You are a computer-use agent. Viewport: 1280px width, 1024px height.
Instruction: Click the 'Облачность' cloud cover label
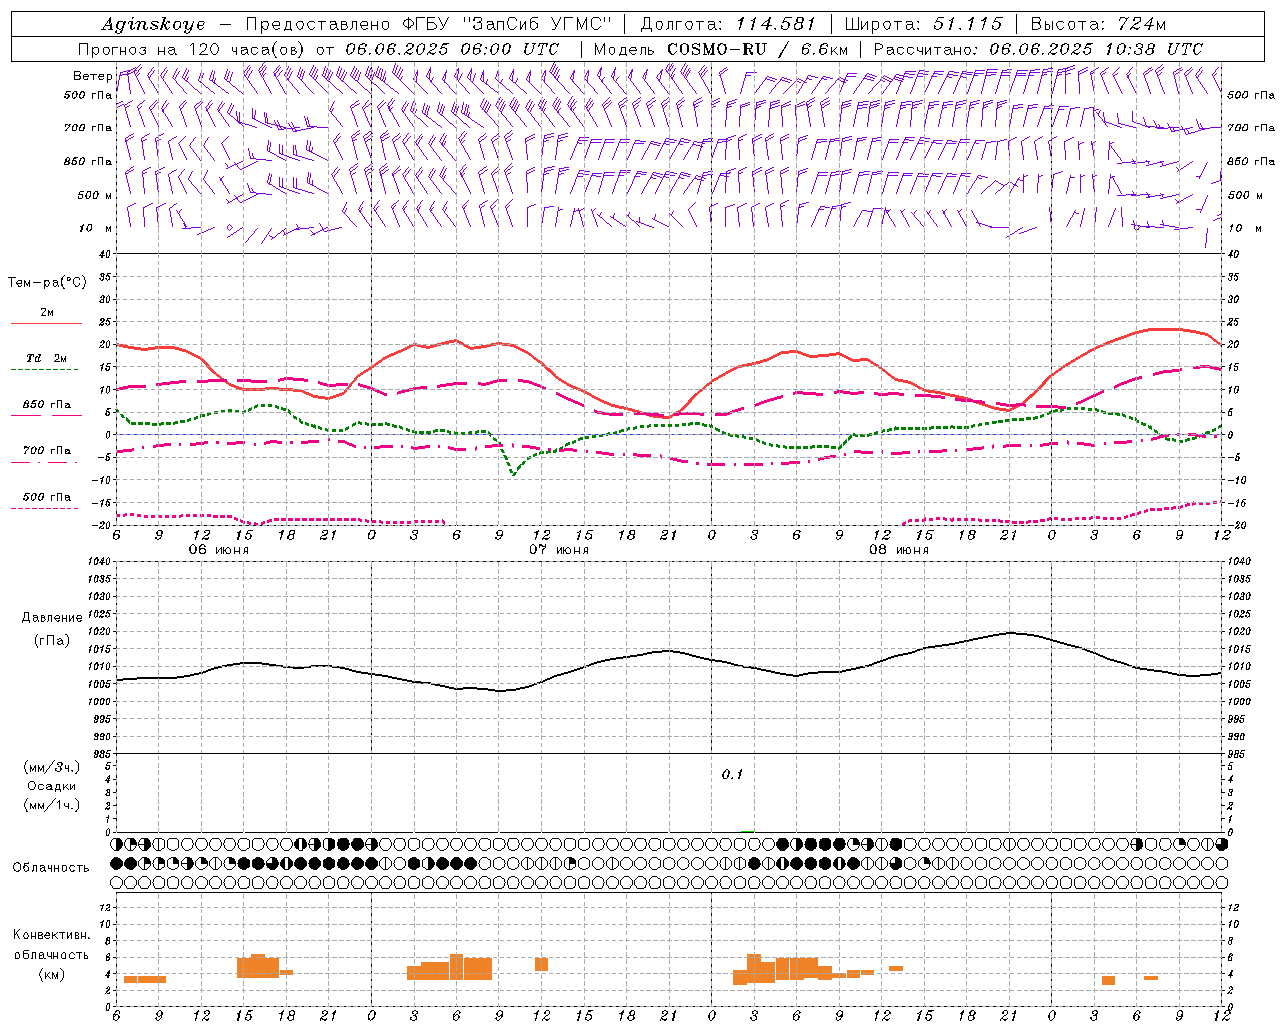(x=51, y=868)
